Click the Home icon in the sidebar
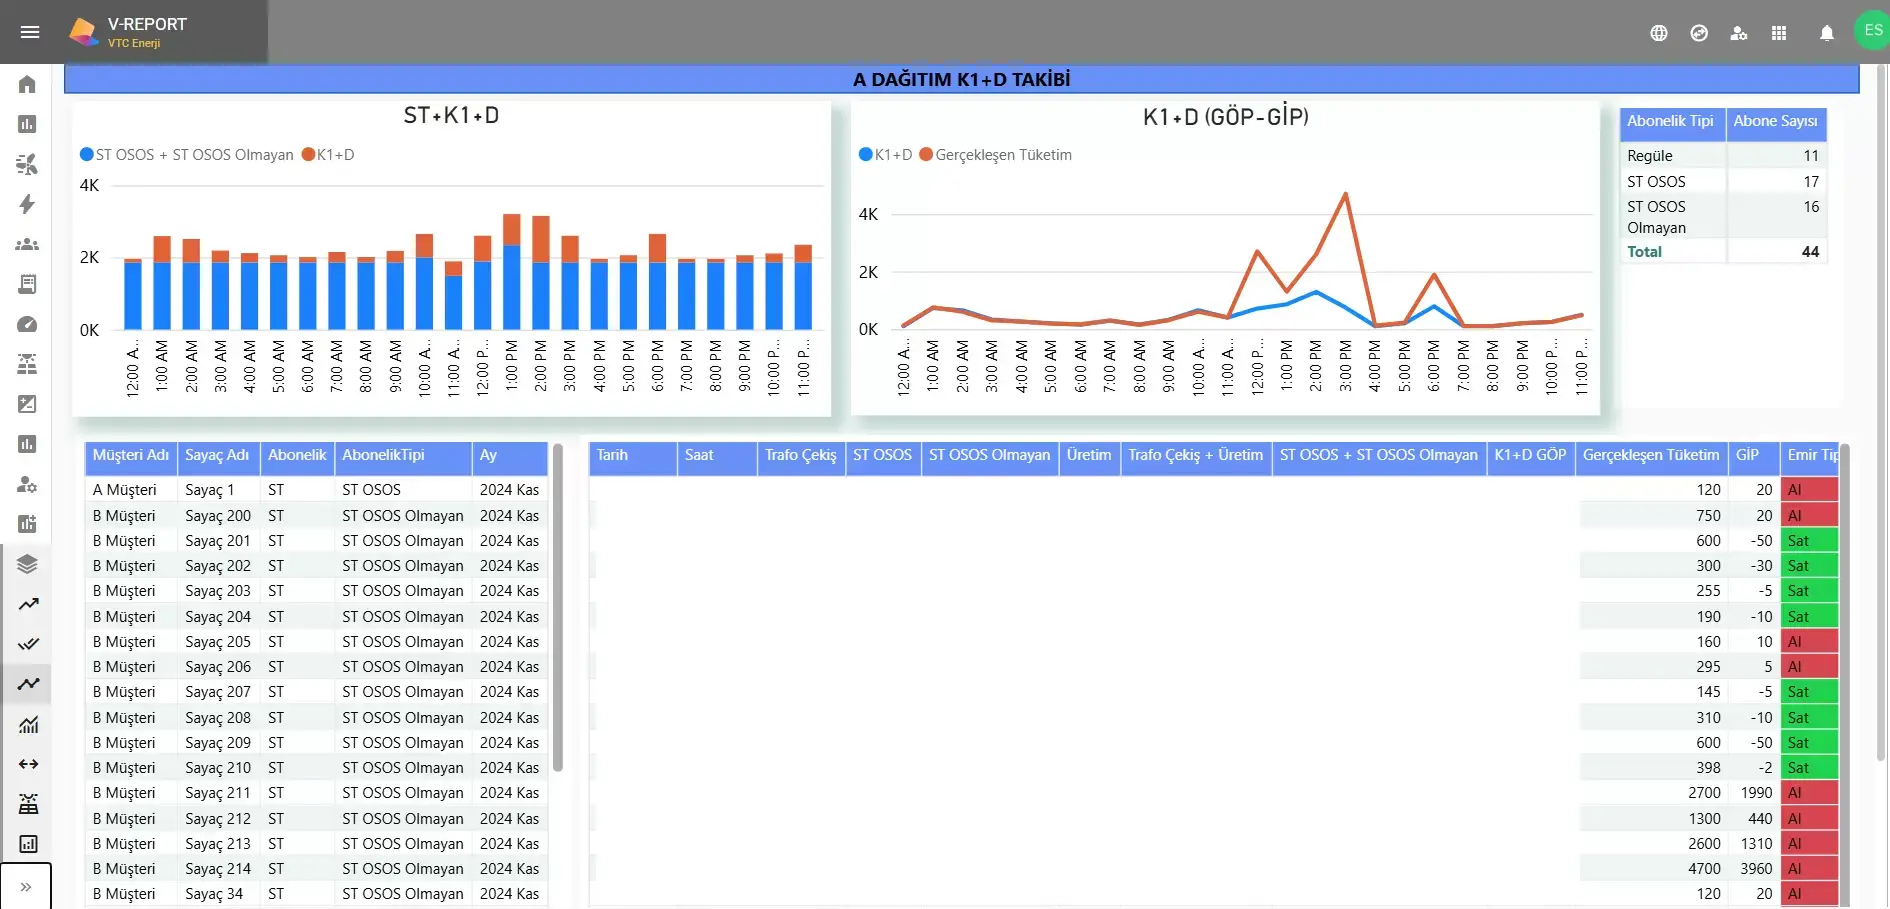1890x909 pixels. click(27, 84)
